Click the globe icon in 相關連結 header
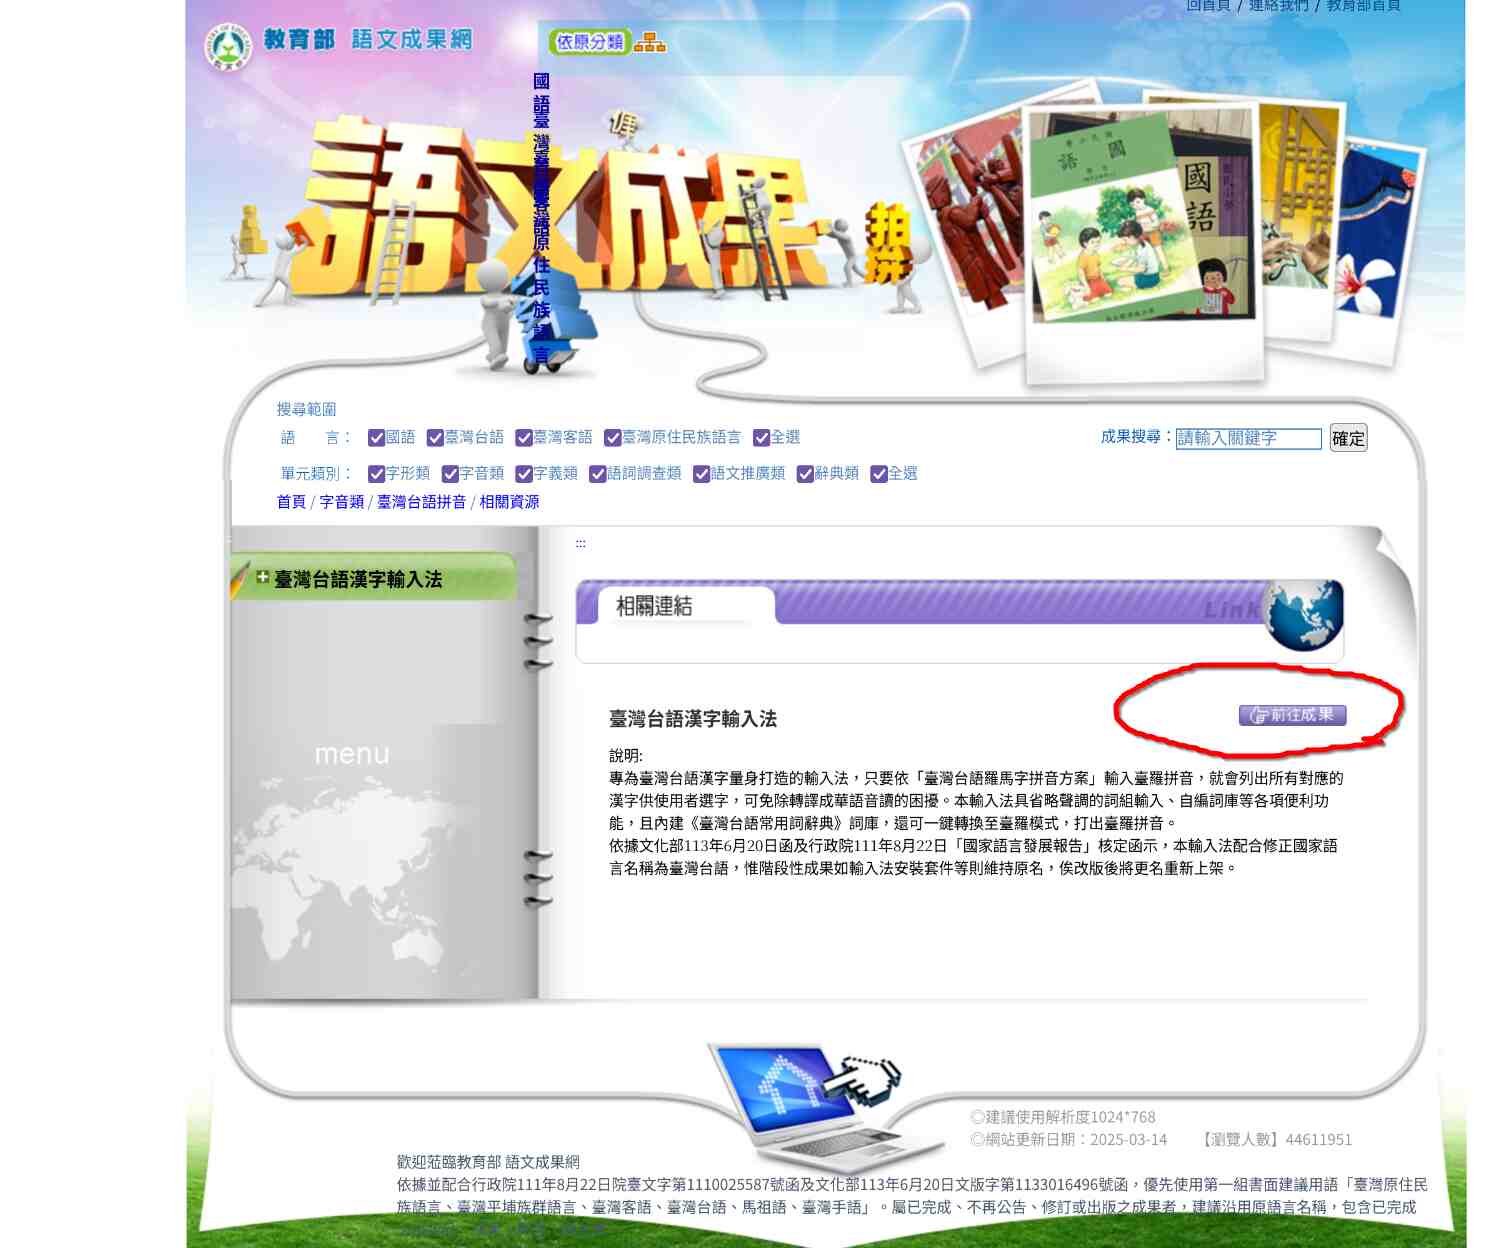The image size is (1501, 1248). point(1303,614)
